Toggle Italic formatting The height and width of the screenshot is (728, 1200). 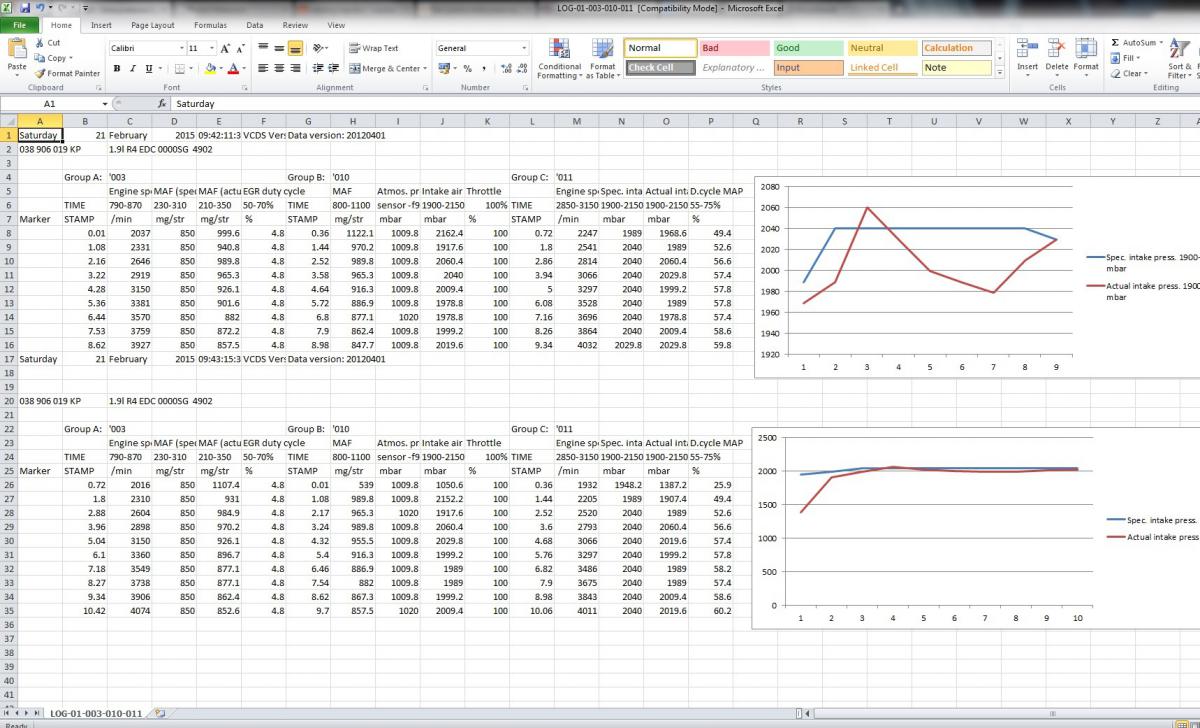click(133, 68)
